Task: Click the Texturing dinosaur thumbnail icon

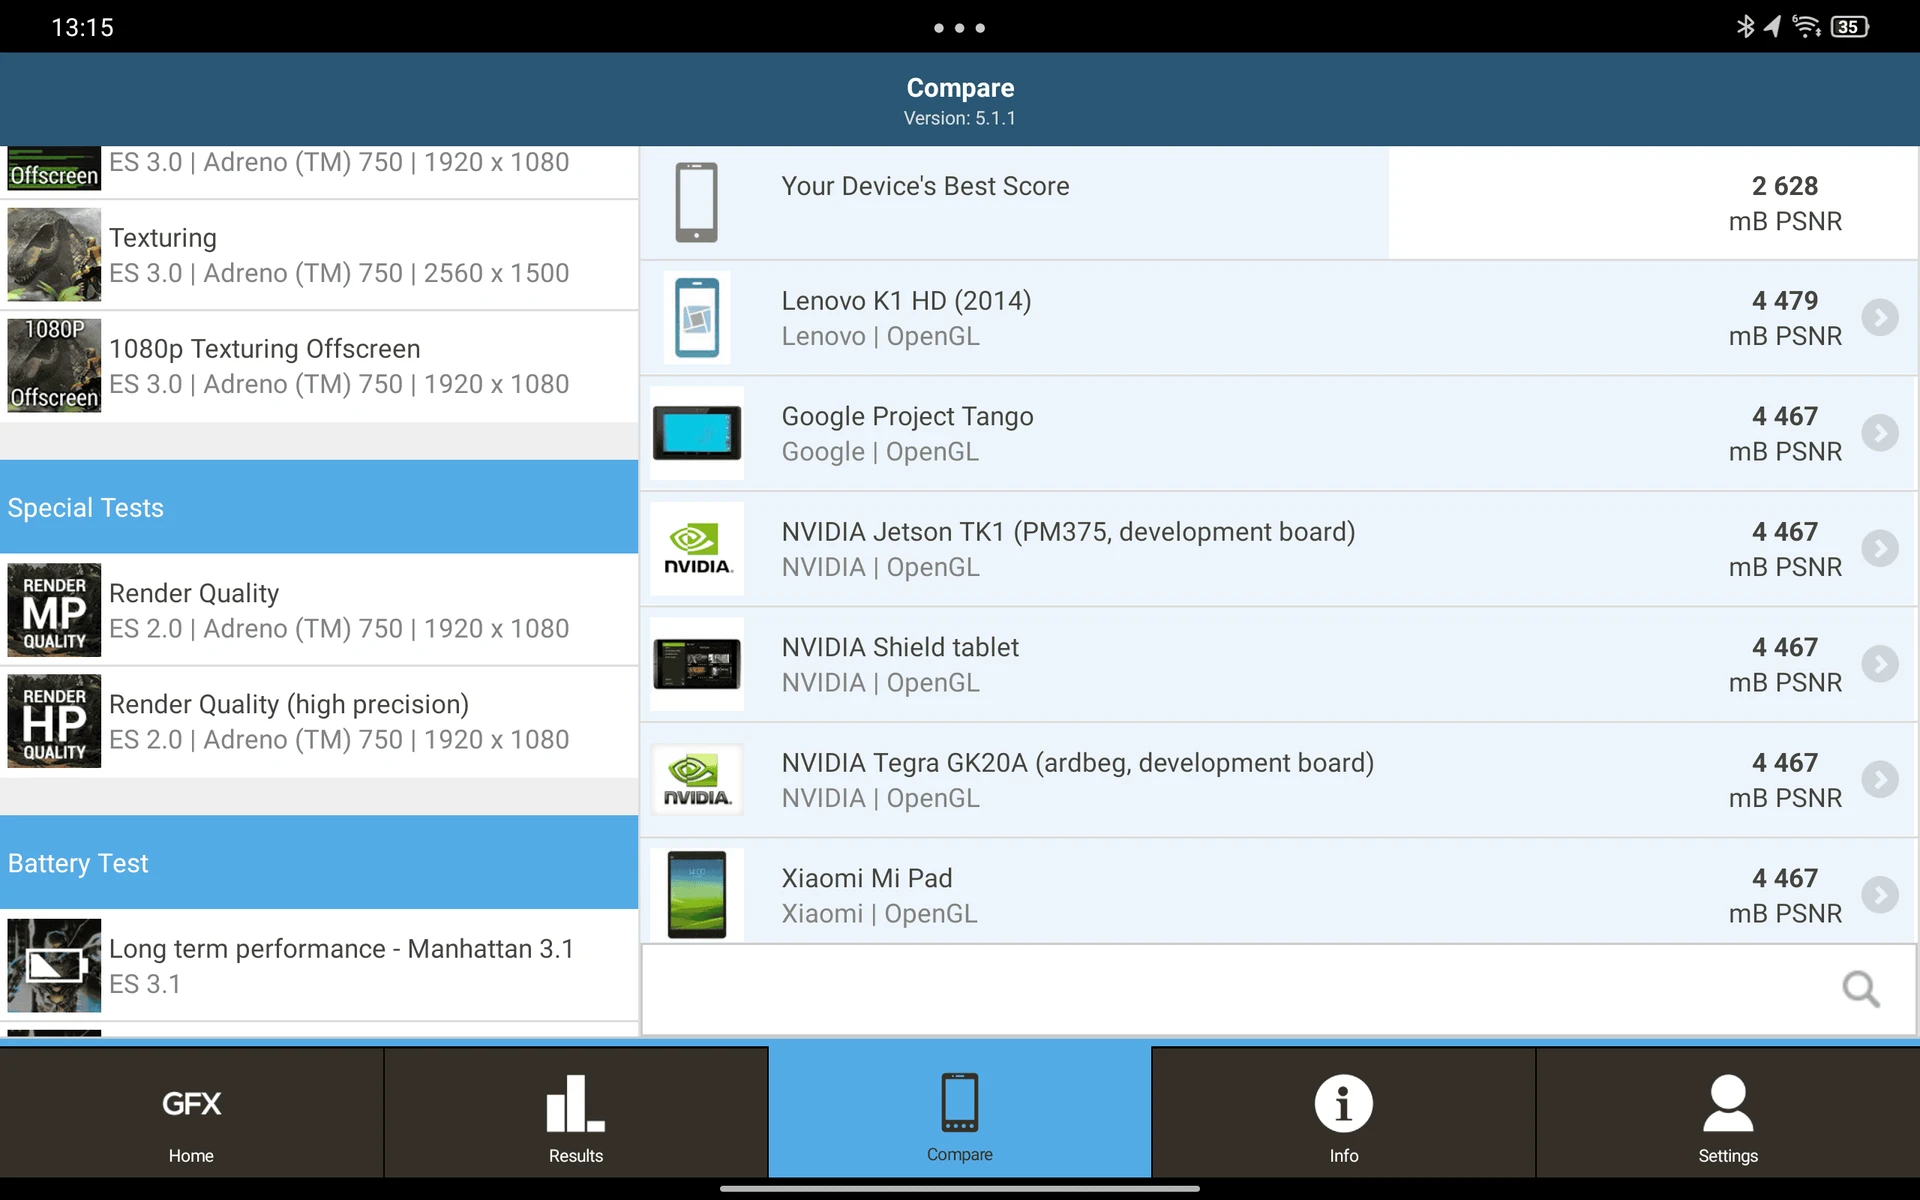Action: pos(54,255)
